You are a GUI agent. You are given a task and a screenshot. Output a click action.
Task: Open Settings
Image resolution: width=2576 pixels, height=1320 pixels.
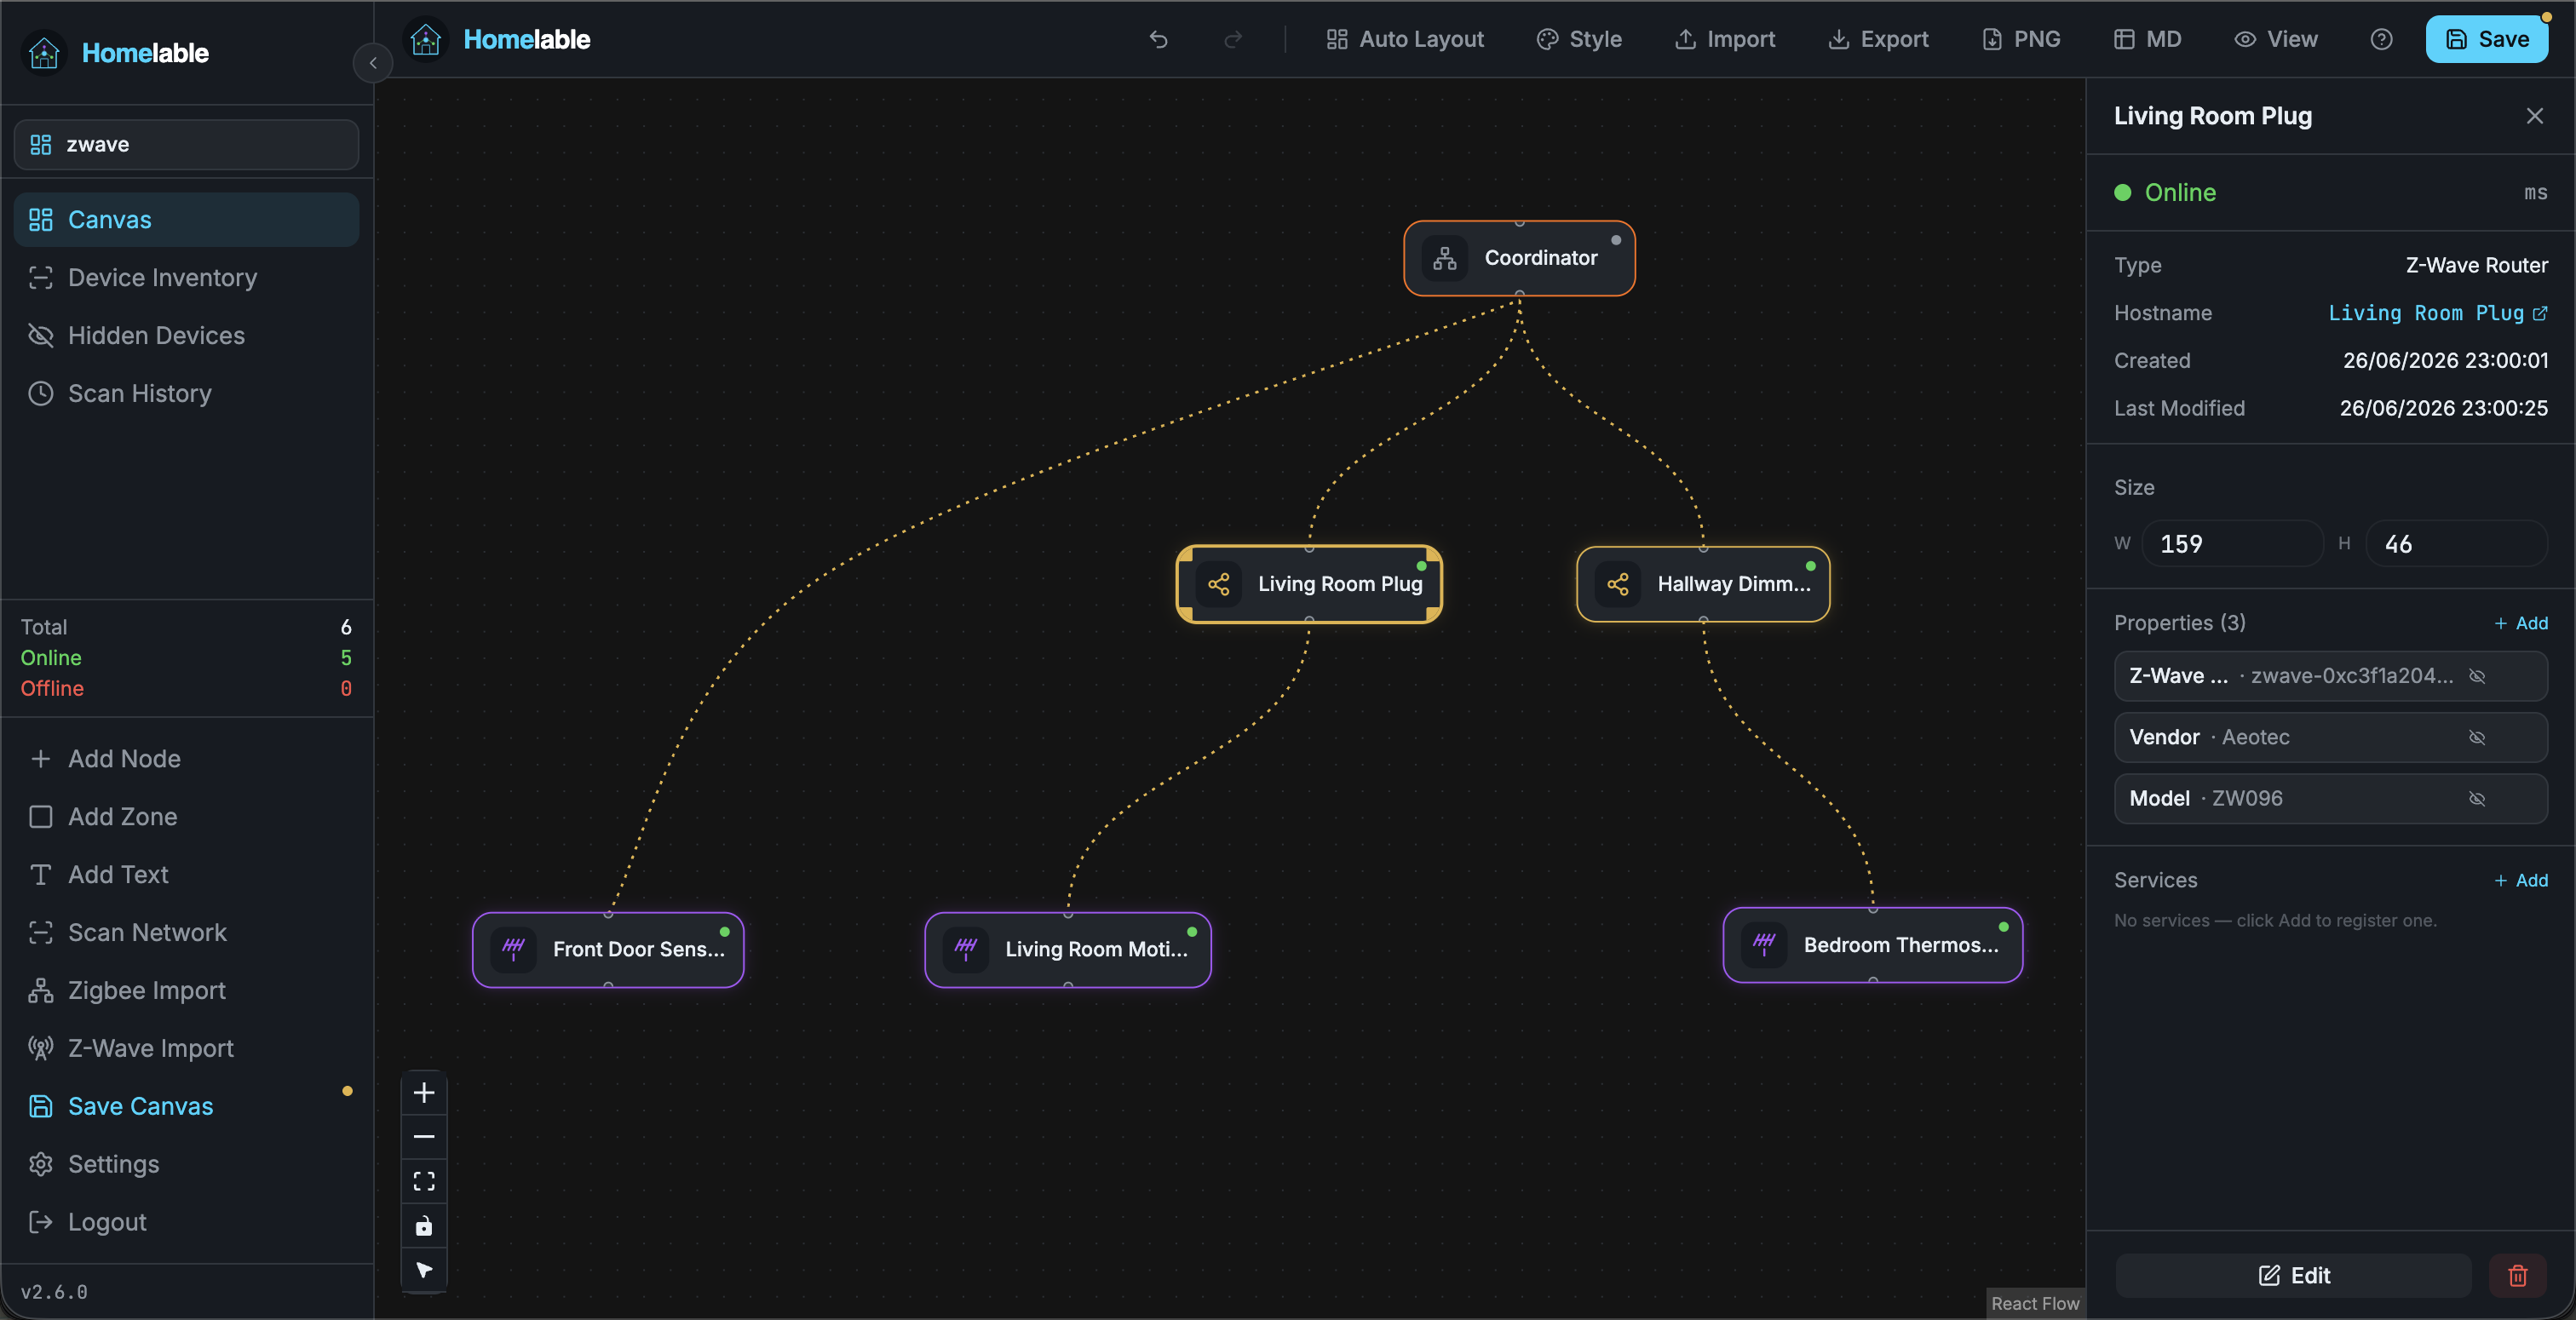coord(186,1165)
